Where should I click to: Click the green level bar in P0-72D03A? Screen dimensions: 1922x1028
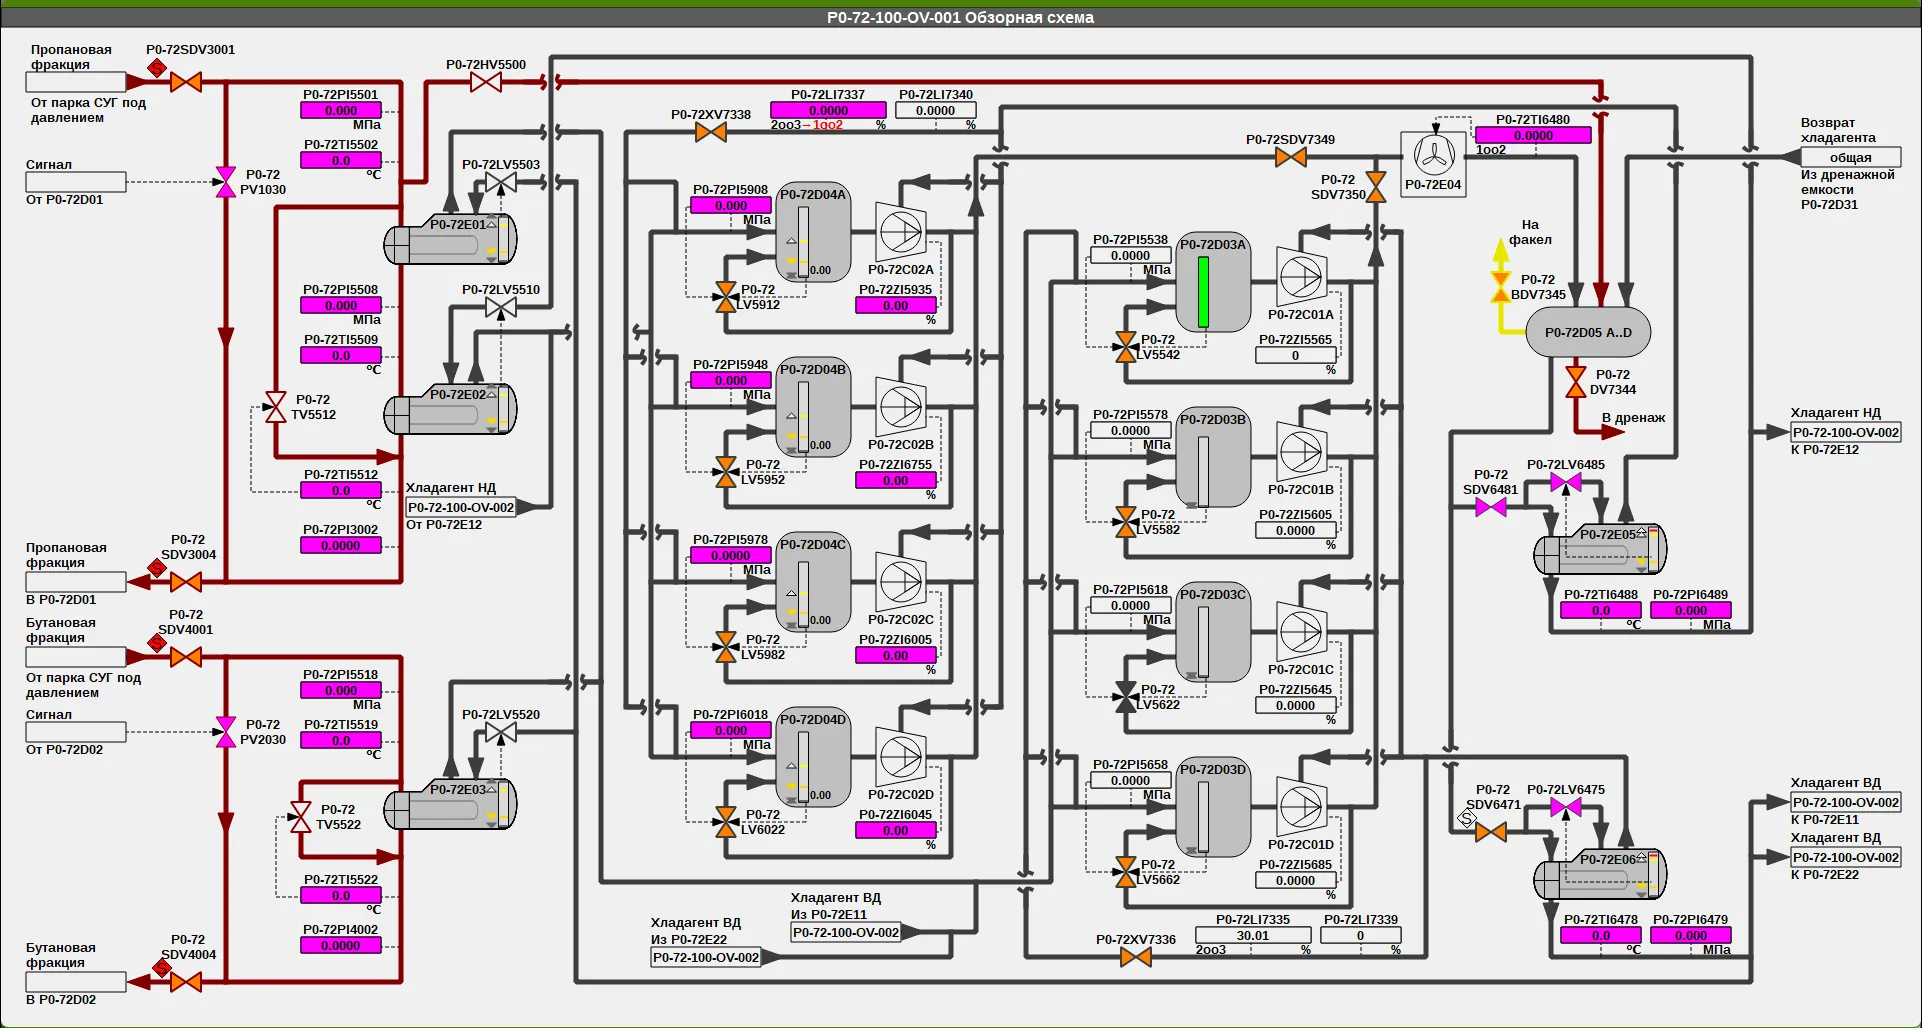point(1203,292)
